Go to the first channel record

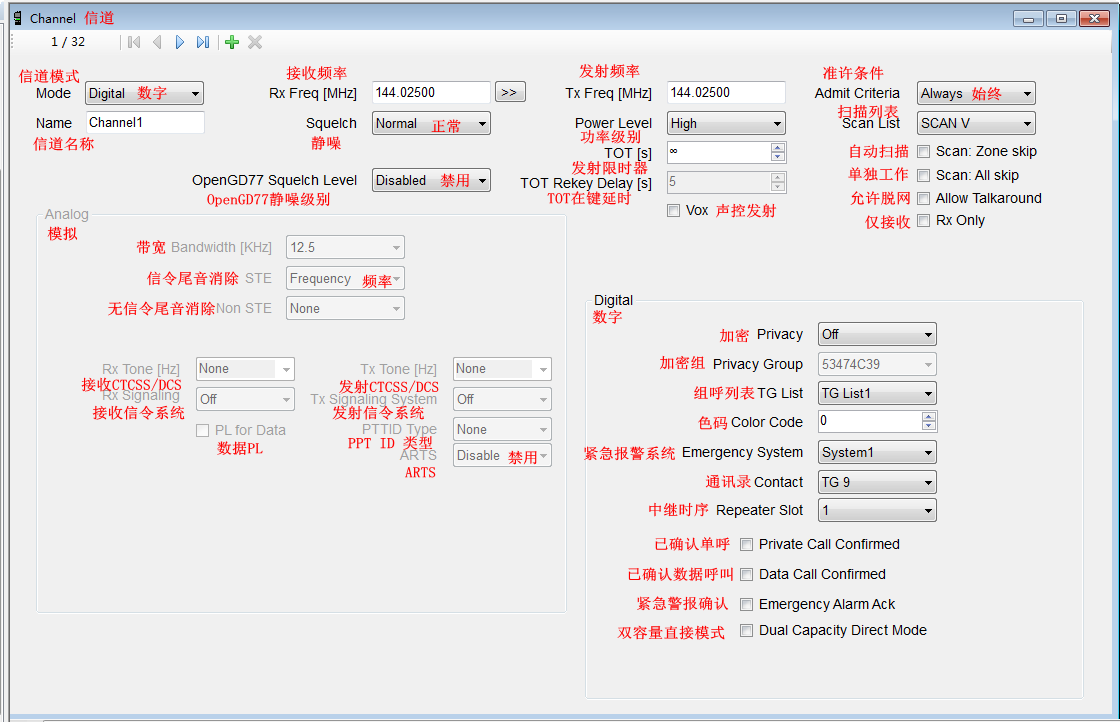pos(133,42)
